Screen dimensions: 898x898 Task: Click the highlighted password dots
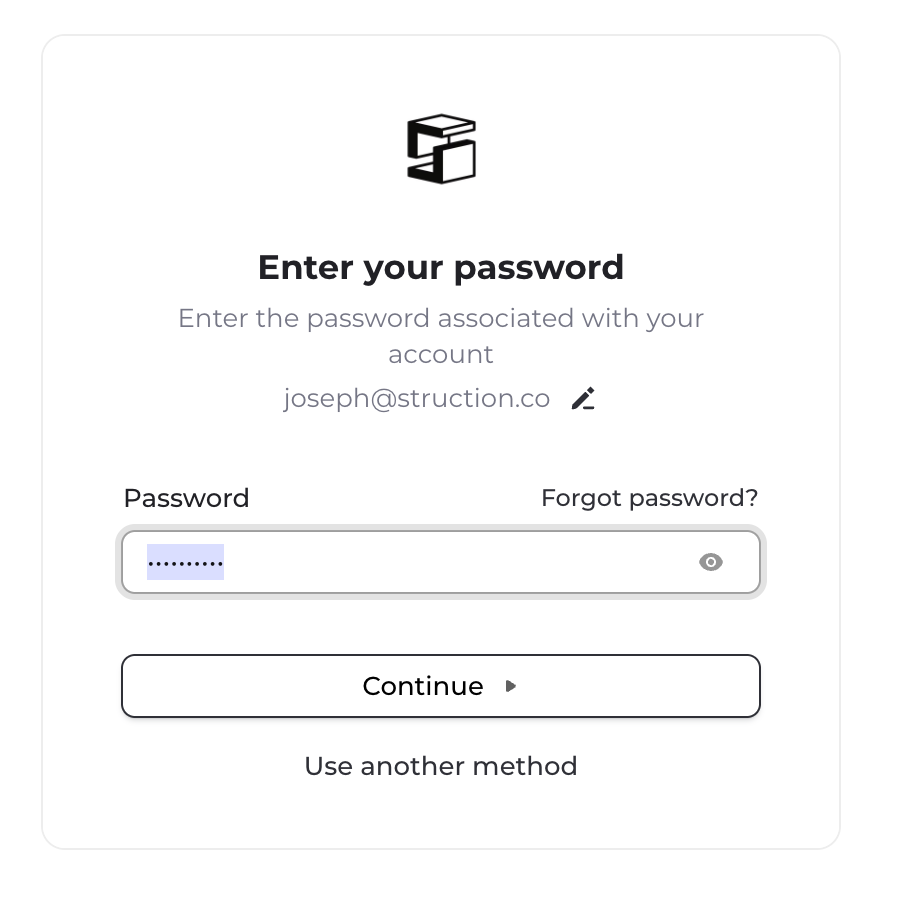coord(185,562)
